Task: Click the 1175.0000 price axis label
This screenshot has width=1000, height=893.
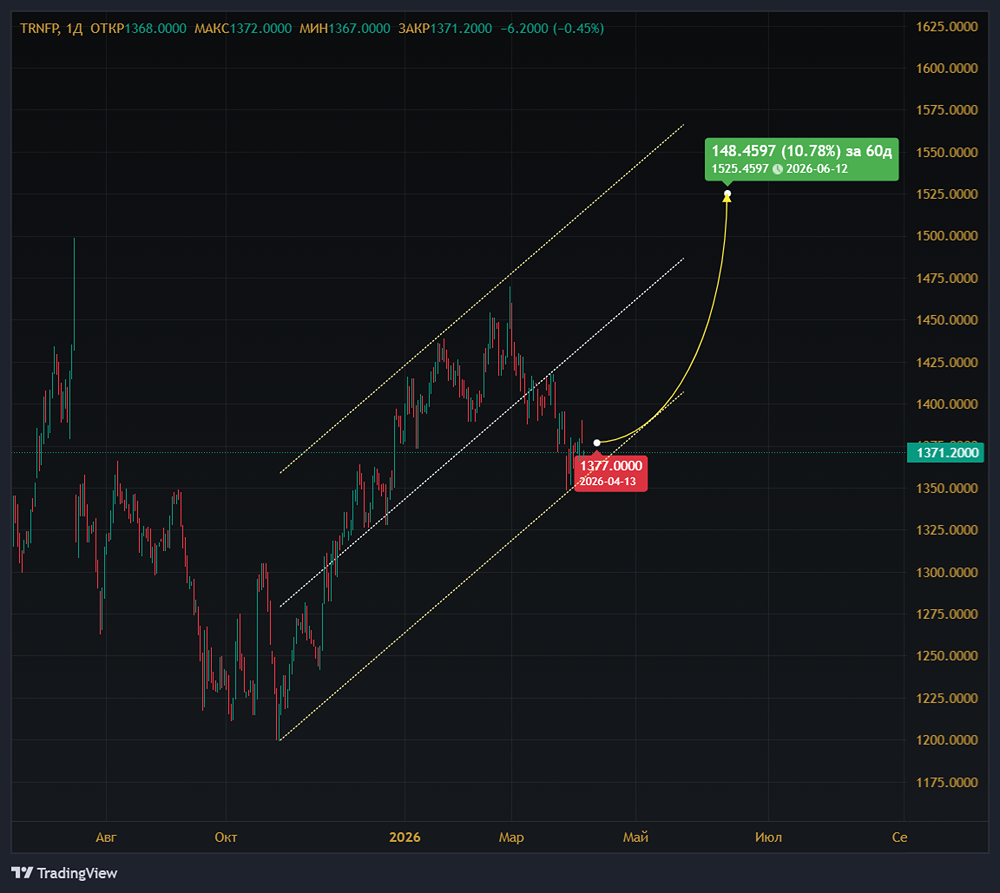Action: (x=946, y=782)
